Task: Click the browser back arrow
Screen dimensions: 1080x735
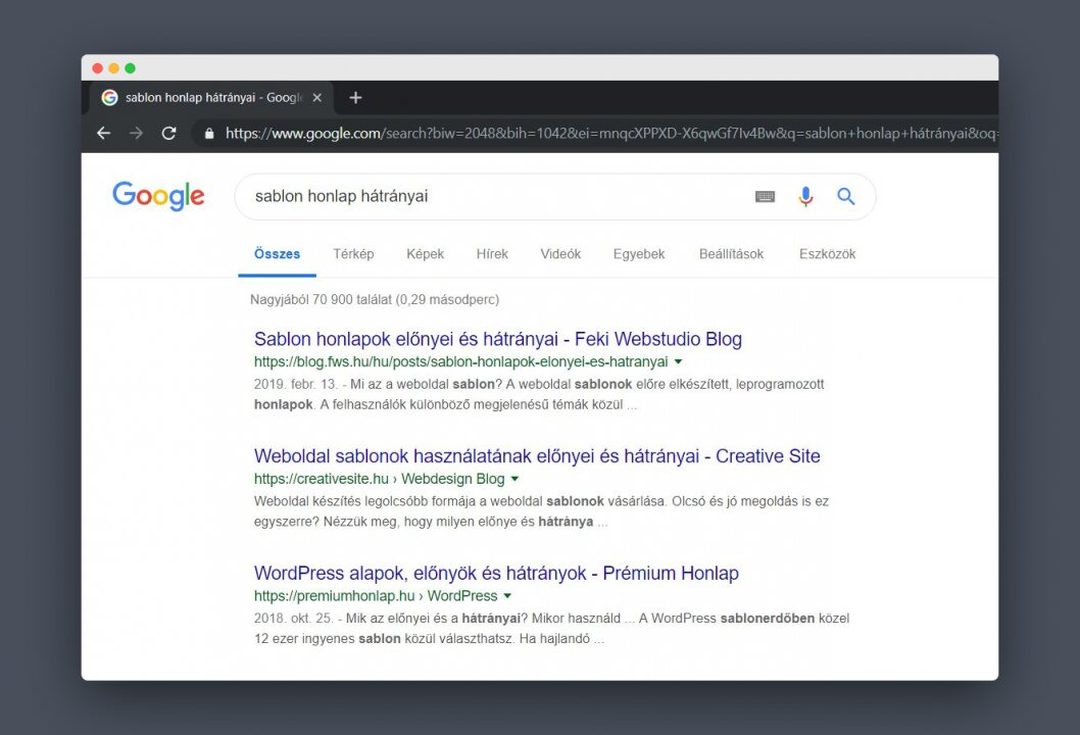Action: 103,133
